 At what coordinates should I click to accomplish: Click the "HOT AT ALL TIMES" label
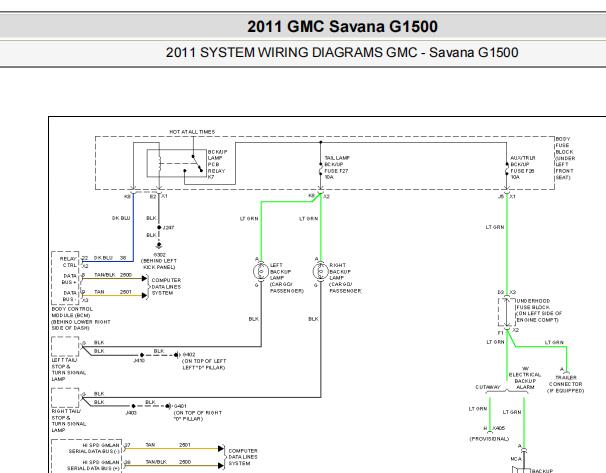(192, 132)
